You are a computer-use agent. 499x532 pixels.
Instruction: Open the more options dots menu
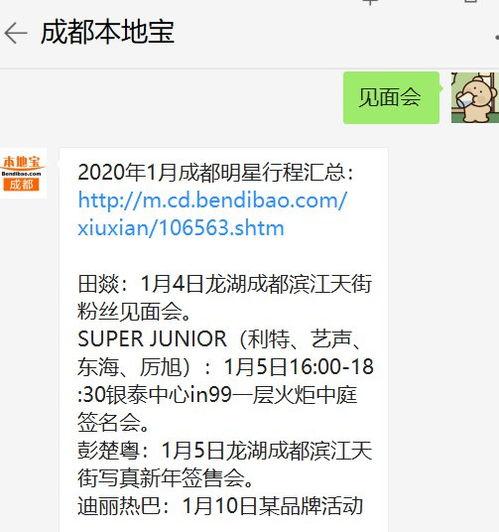click(496, 36)
